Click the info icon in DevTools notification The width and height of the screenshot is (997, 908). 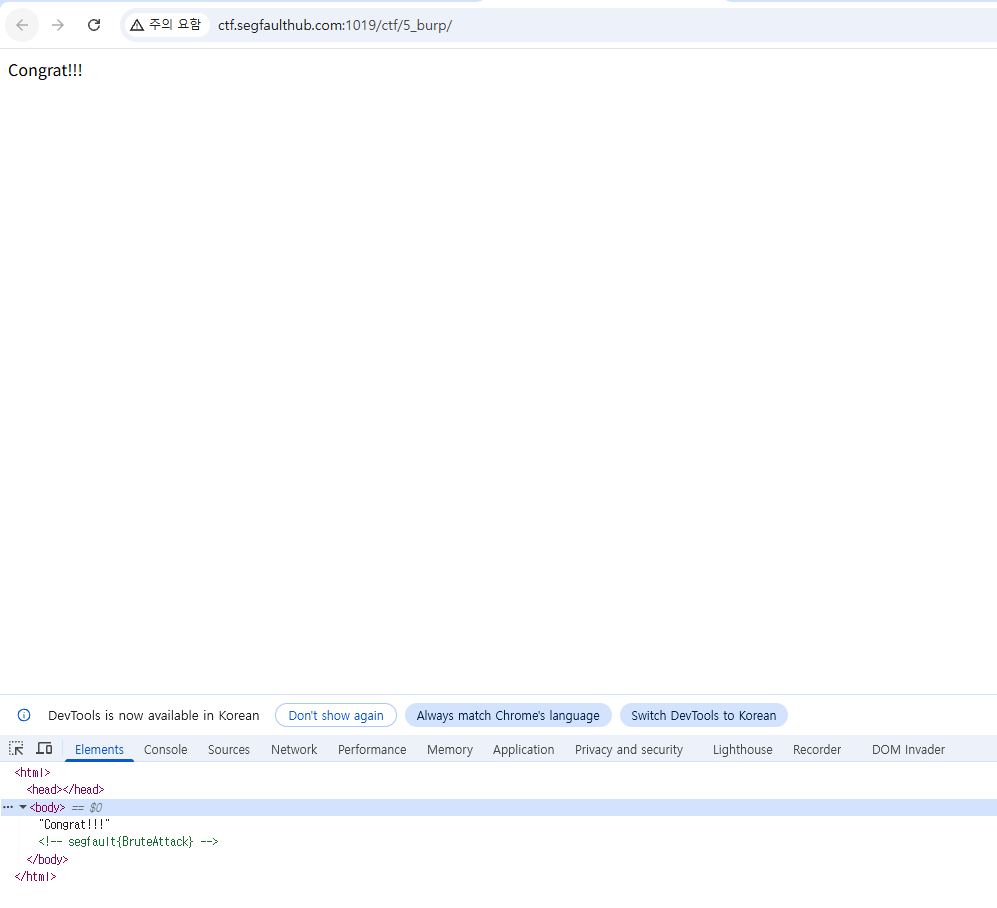(24, 716)
